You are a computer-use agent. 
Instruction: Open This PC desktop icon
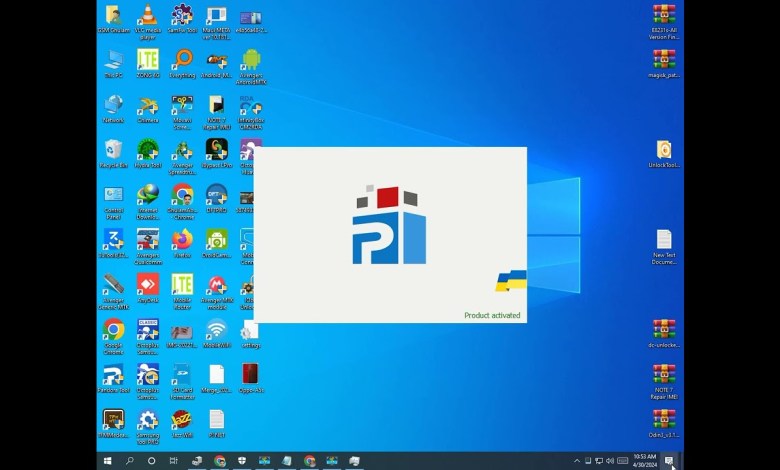pyautogui.click(x=113, y=61)
